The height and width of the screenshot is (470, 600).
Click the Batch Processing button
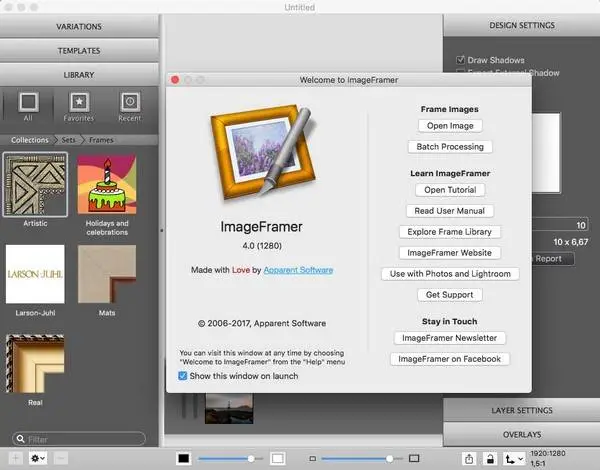click(x=450, y=147)
